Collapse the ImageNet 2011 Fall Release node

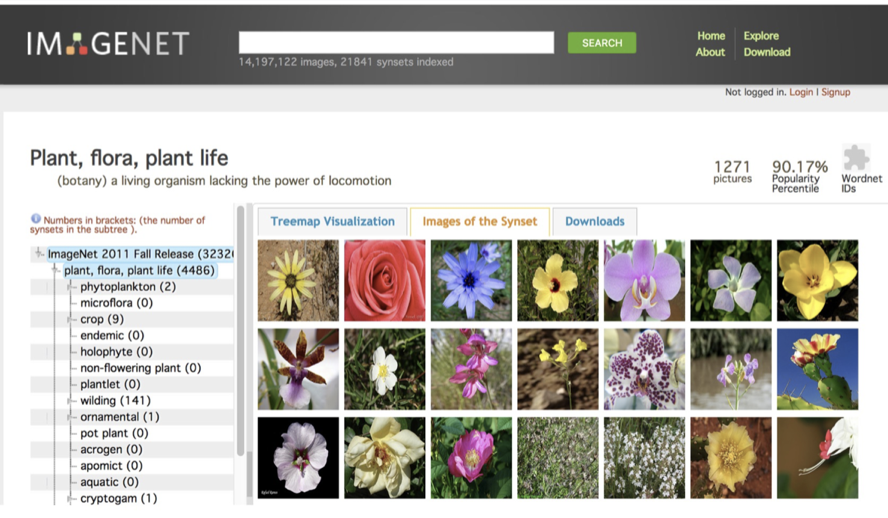[39, 254]
